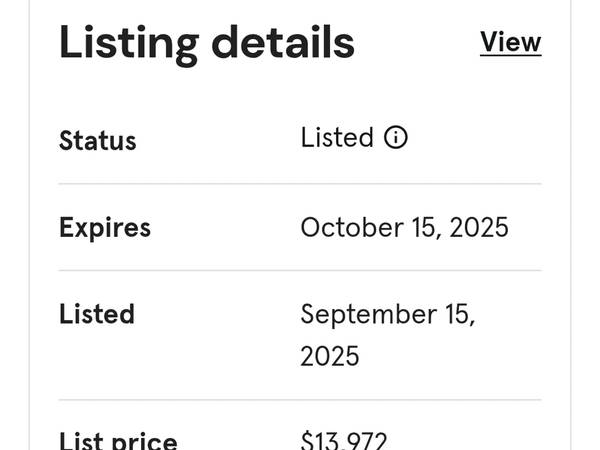
Task: Select the Listing details heading
Action: click(207, 43)
